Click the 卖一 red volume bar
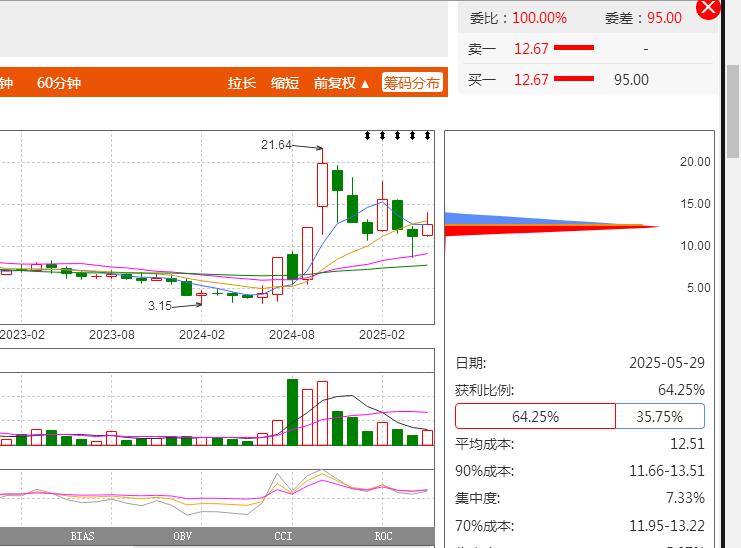 point(574,47)
